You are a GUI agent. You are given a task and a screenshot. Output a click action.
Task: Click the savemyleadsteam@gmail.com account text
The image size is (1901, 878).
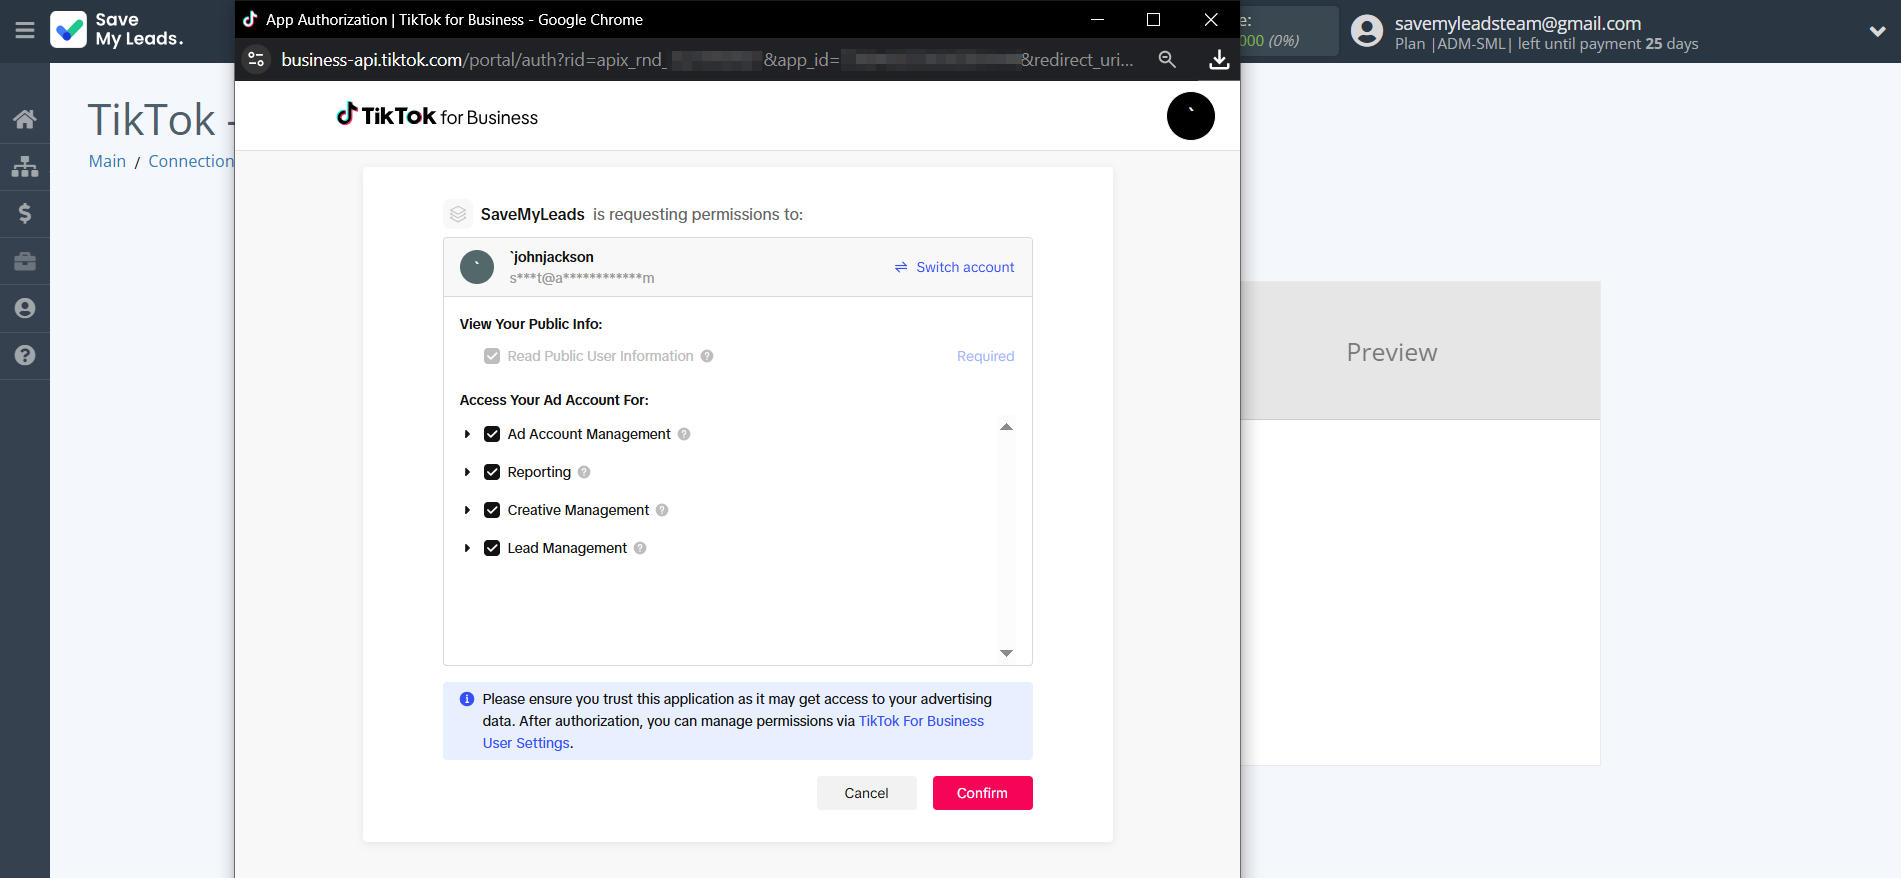[1518, 23]
